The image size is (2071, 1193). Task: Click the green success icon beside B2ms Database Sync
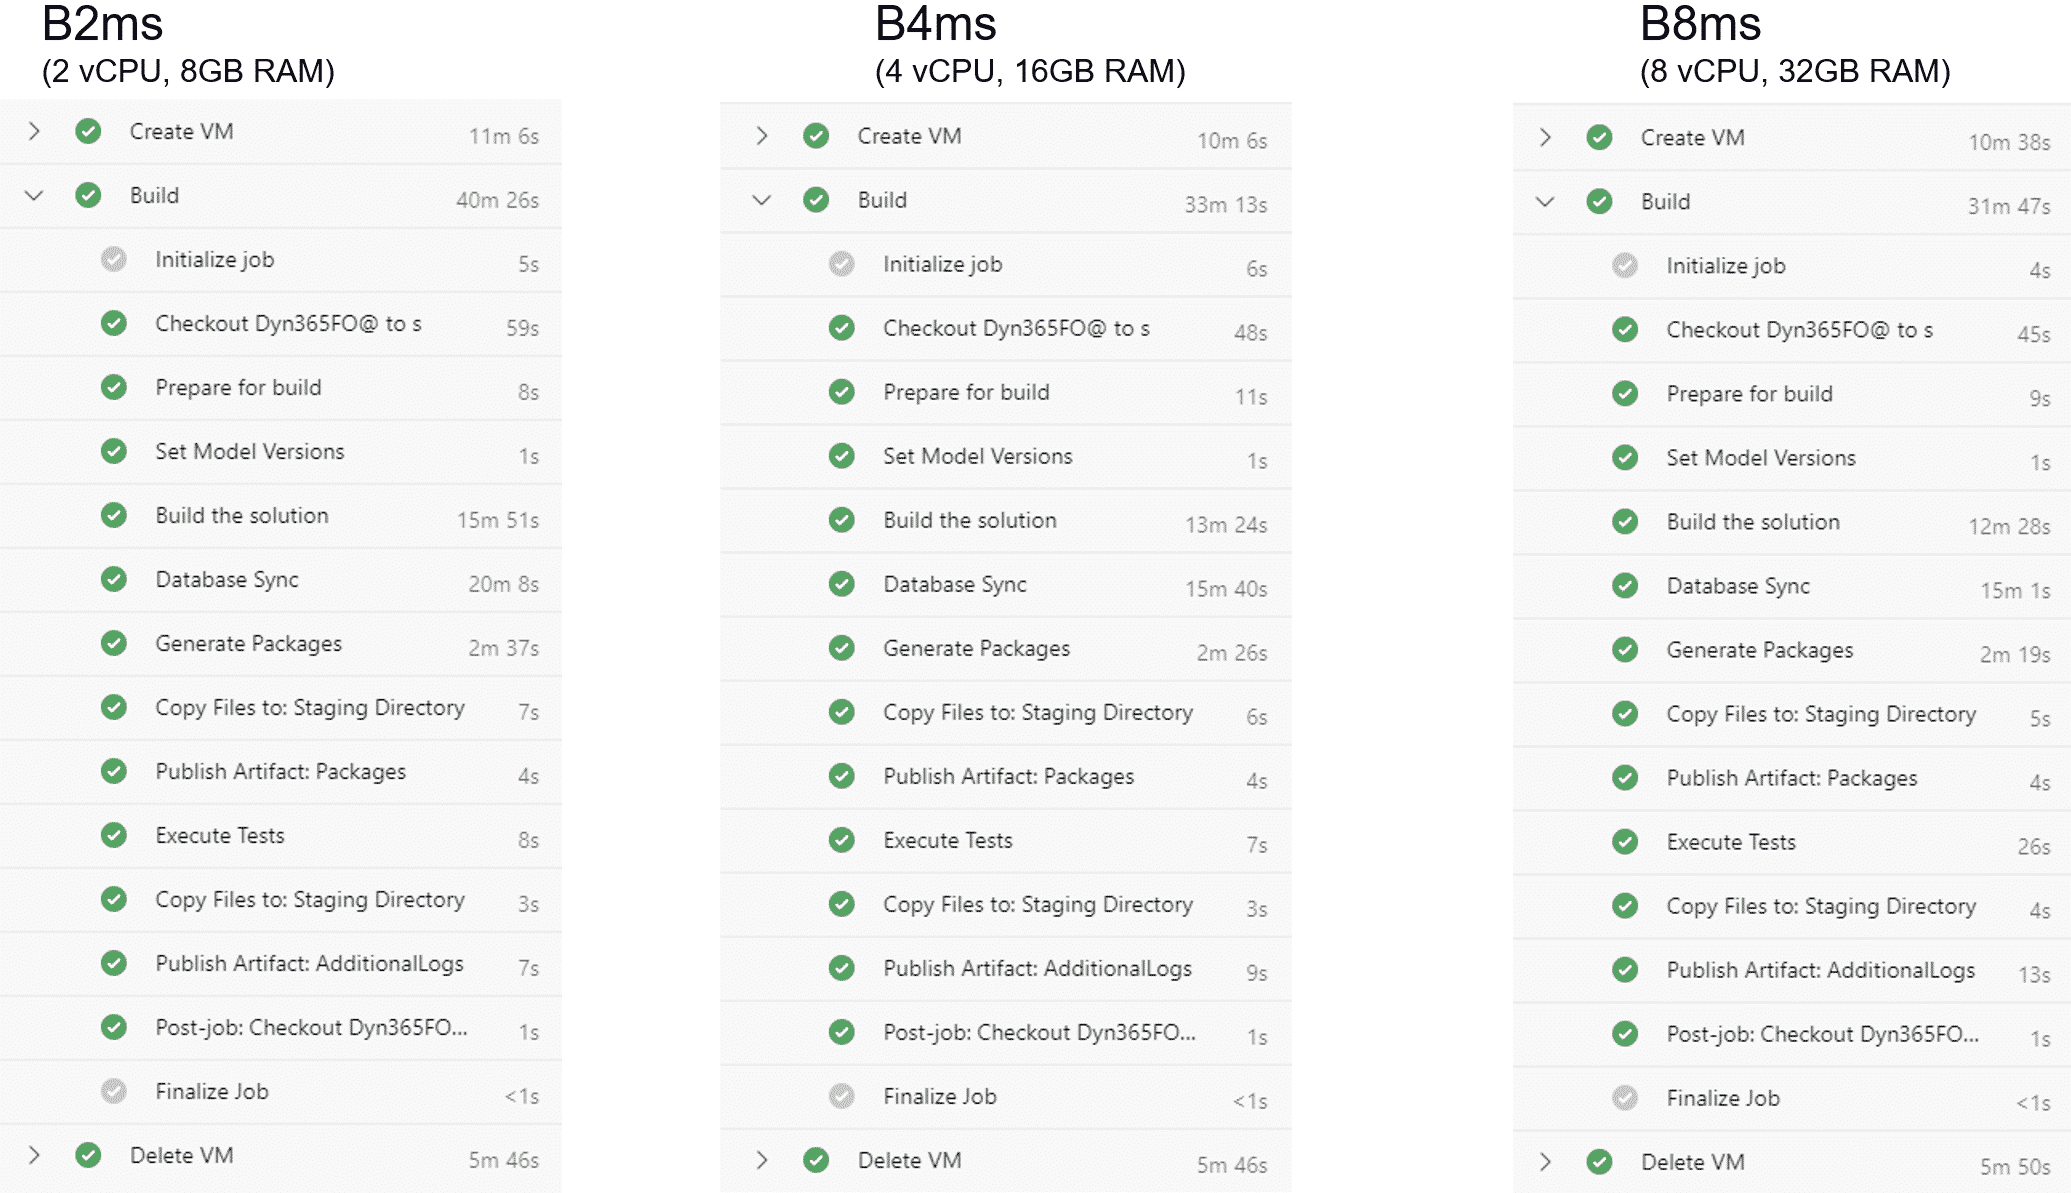click(114, 579)
